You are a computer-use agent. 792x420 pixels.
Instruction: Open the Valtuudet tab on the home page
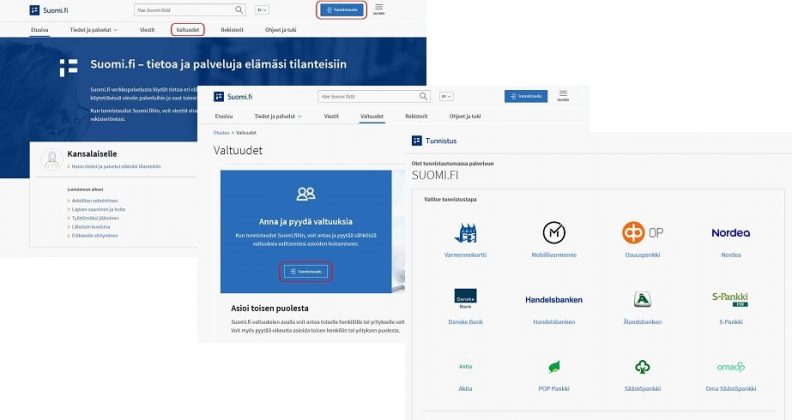click(x=188, y=30)
